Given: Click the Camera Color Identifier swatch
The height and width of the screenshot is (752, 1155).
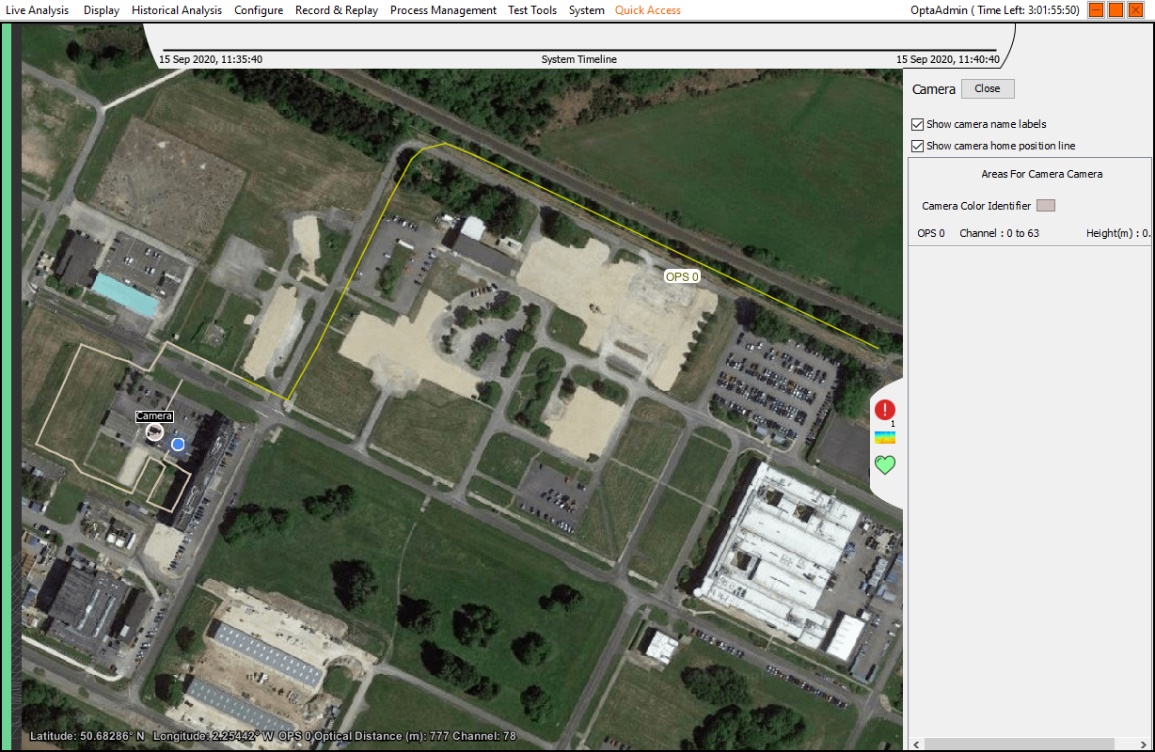Looking at the screenshot, I should [1045, 206].
